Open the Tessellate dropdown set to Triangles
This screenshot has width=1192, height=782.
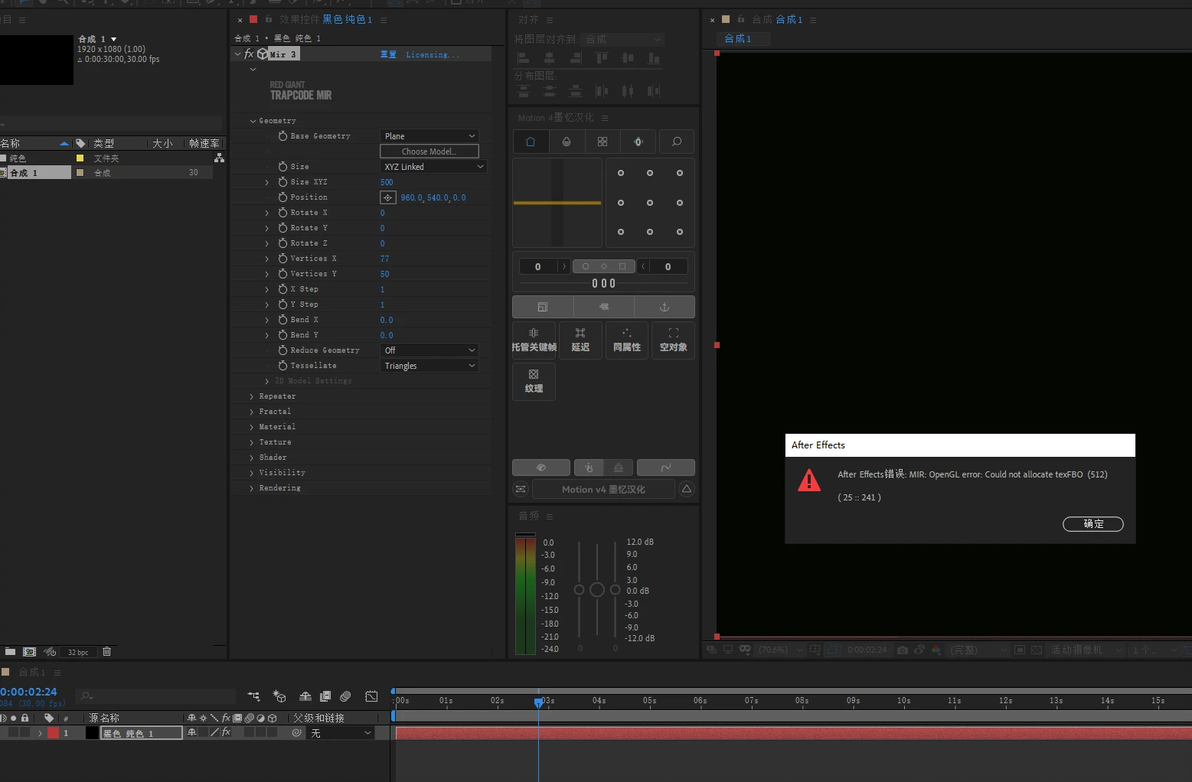429,366
